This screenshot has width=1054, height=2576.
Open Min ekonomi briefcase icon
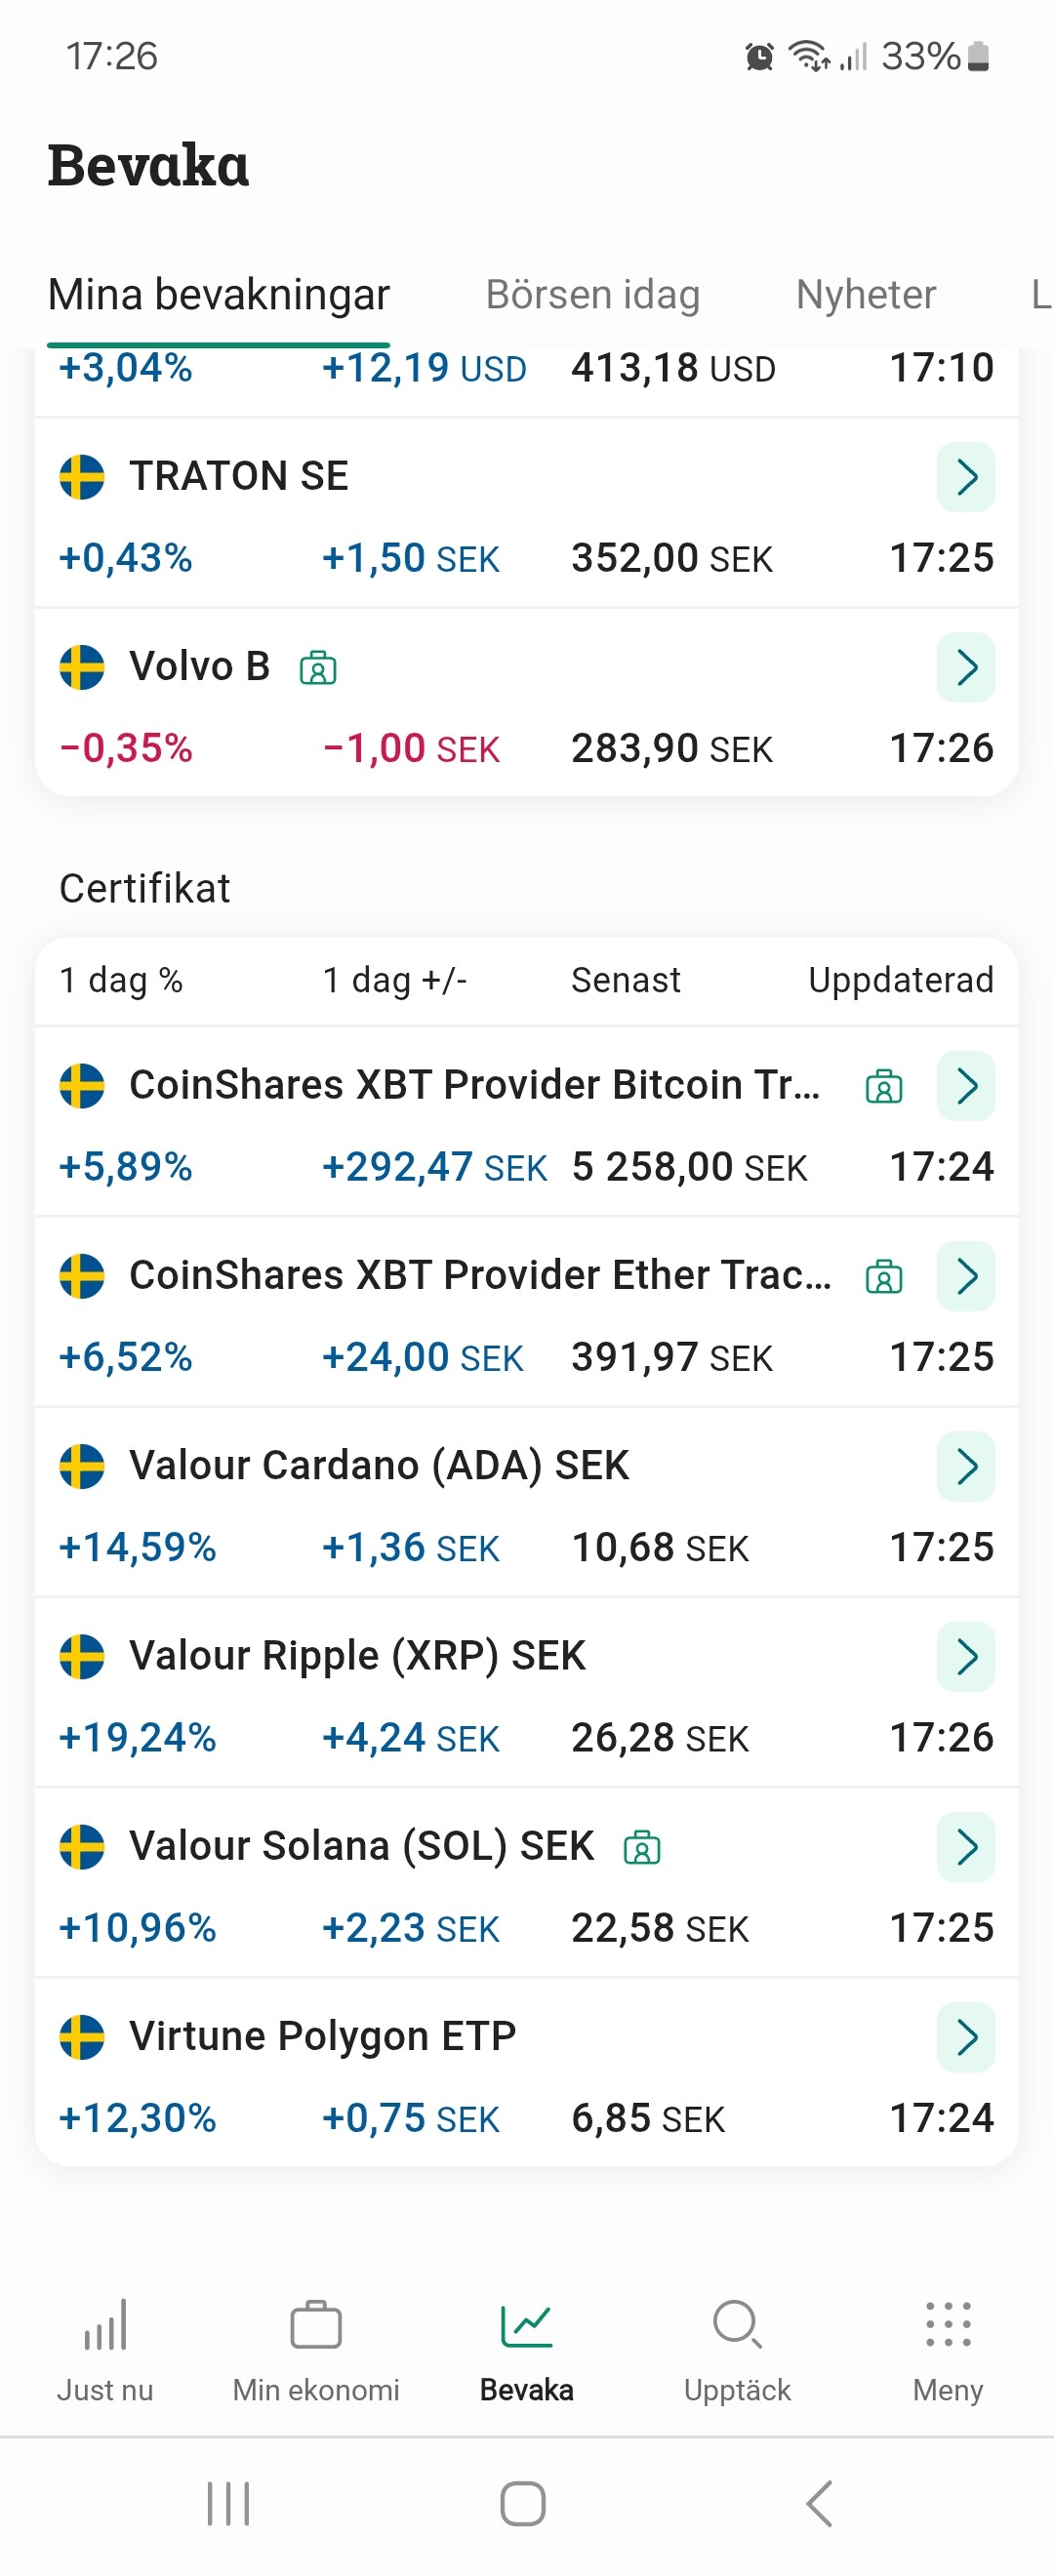[316, 2326]
